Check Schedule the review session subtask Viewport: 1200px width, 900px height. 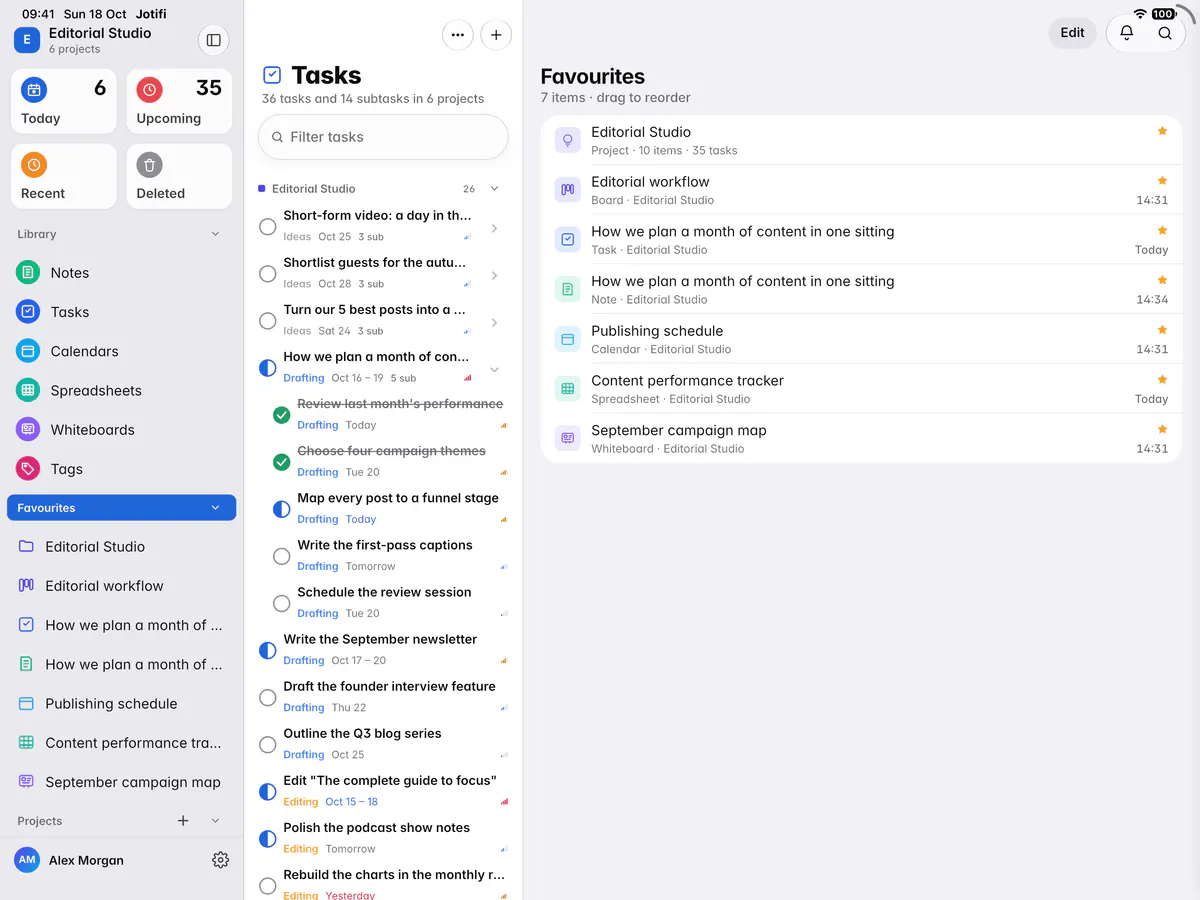[x=282, y=603]
